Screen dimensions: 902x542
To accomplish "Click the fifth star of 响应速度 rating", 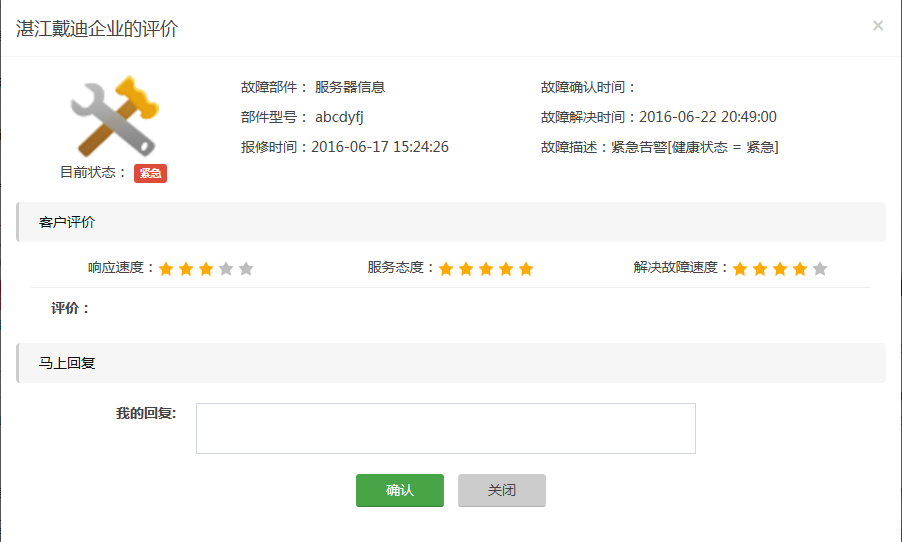I will (246, 269).
